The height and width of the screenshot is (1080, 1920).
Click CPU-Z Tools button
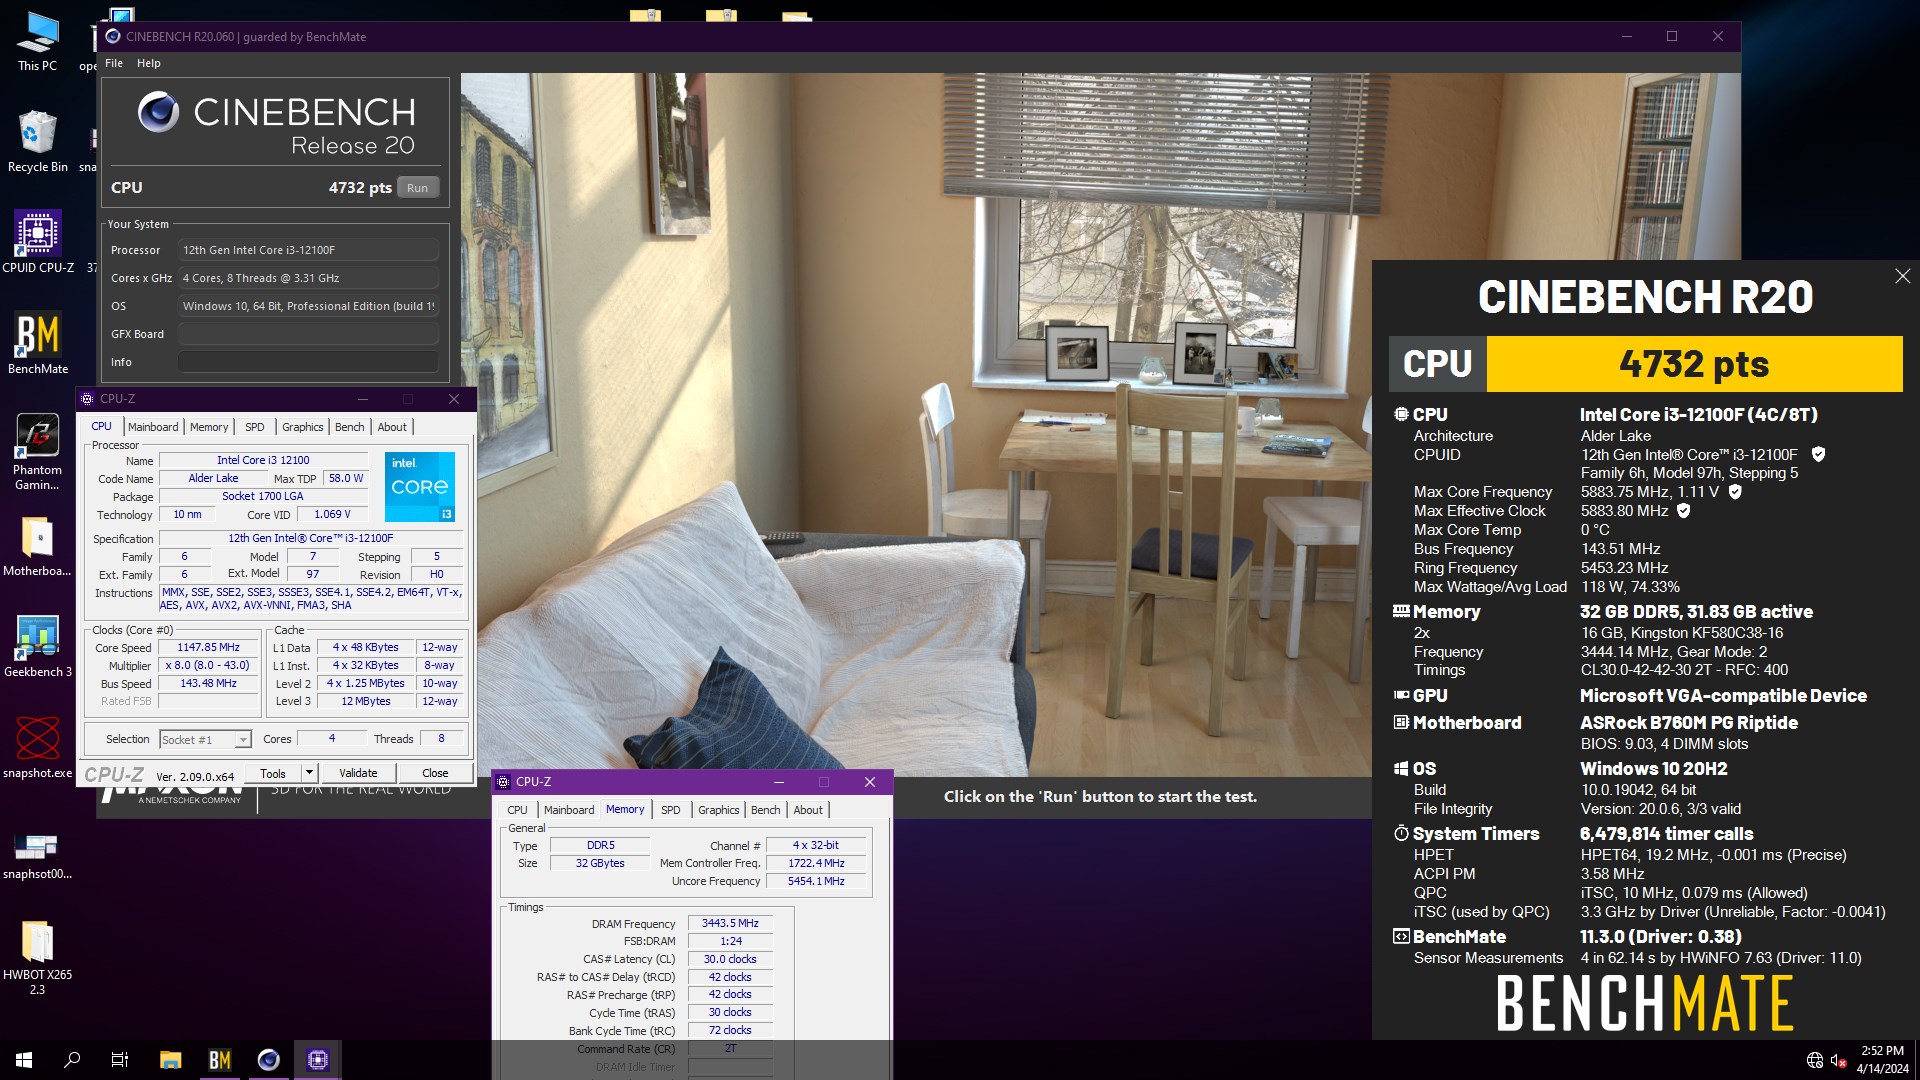coord(273,773)
